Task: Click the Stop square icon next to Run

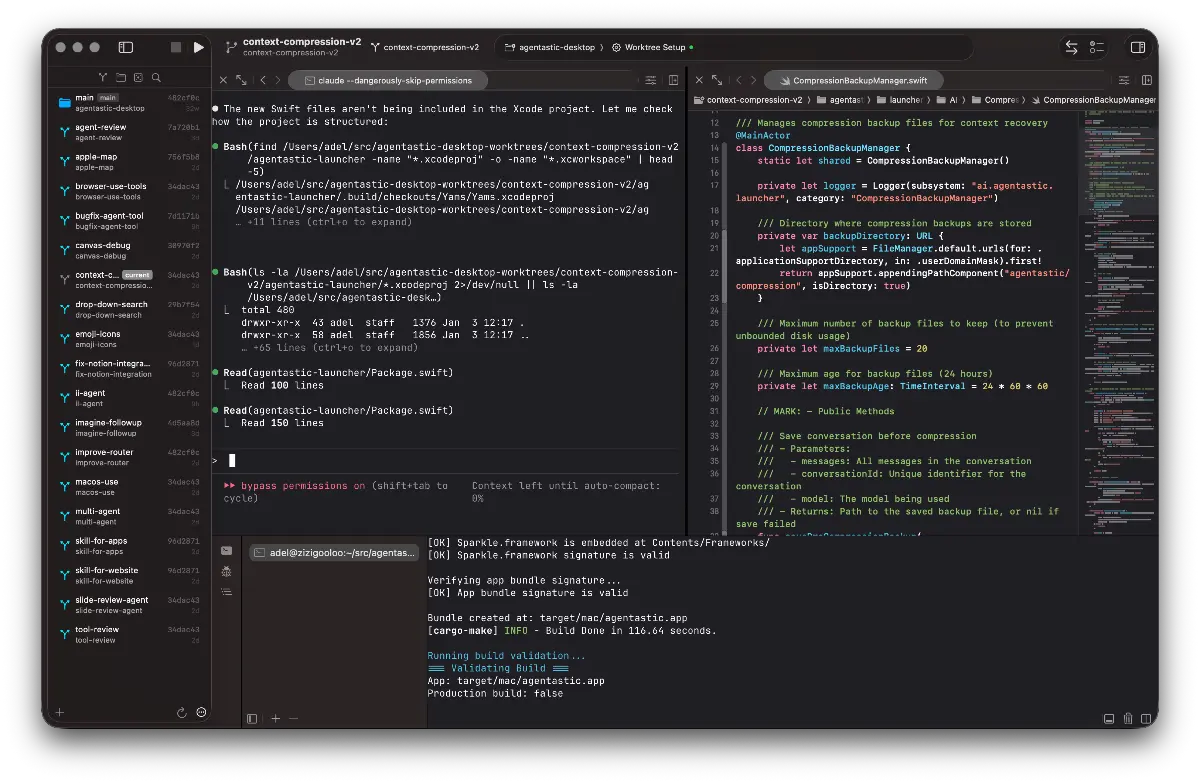Action: pyautogui.click(x=176, y=47)
